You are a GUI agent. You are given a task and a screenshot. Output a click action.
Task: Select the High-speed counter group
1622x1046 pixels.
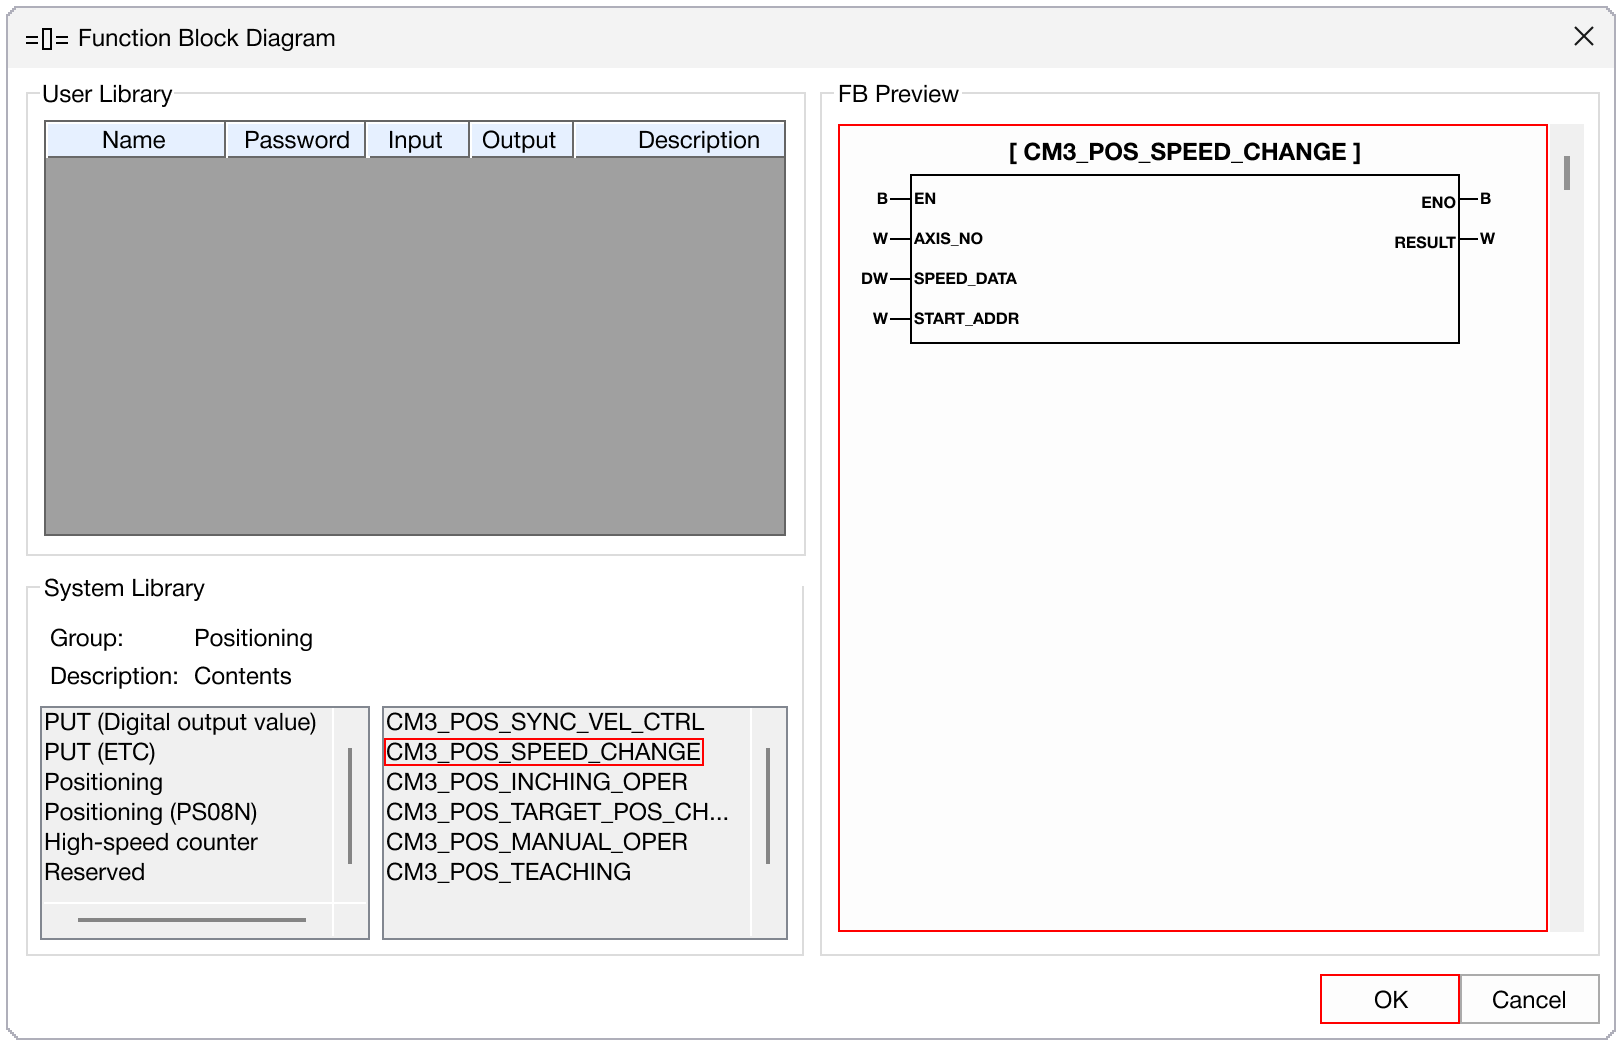(150, 842)
